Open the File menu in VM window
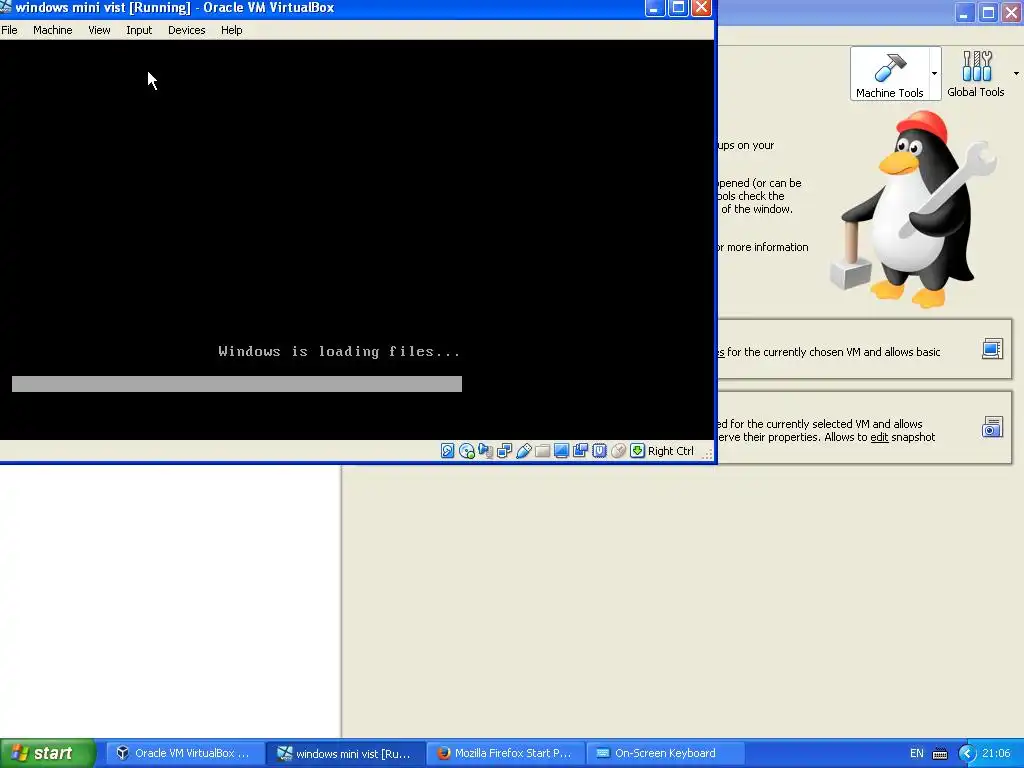 pos(9,30)
